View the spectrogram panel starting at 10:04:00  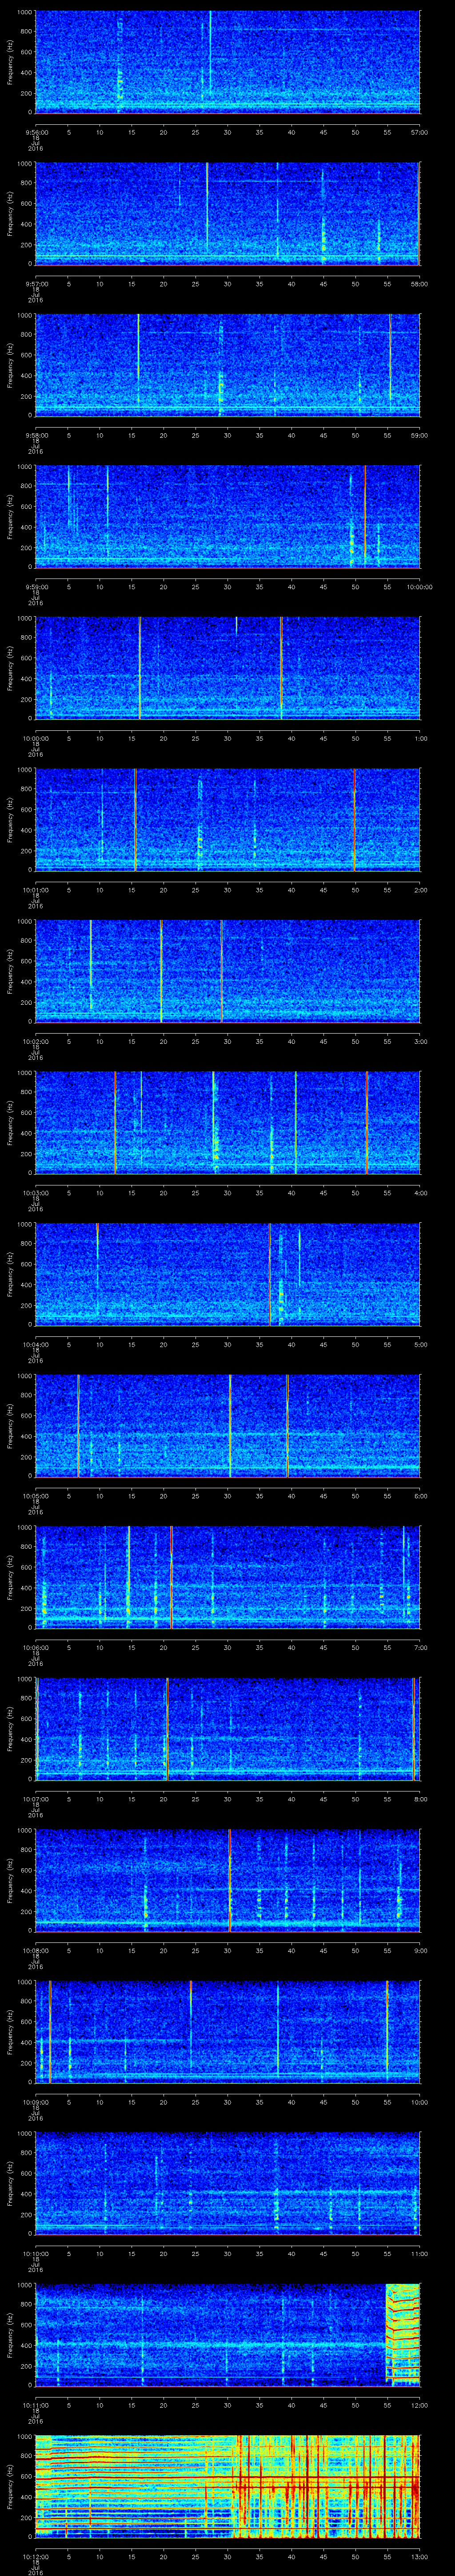(x=227, y=1274)
